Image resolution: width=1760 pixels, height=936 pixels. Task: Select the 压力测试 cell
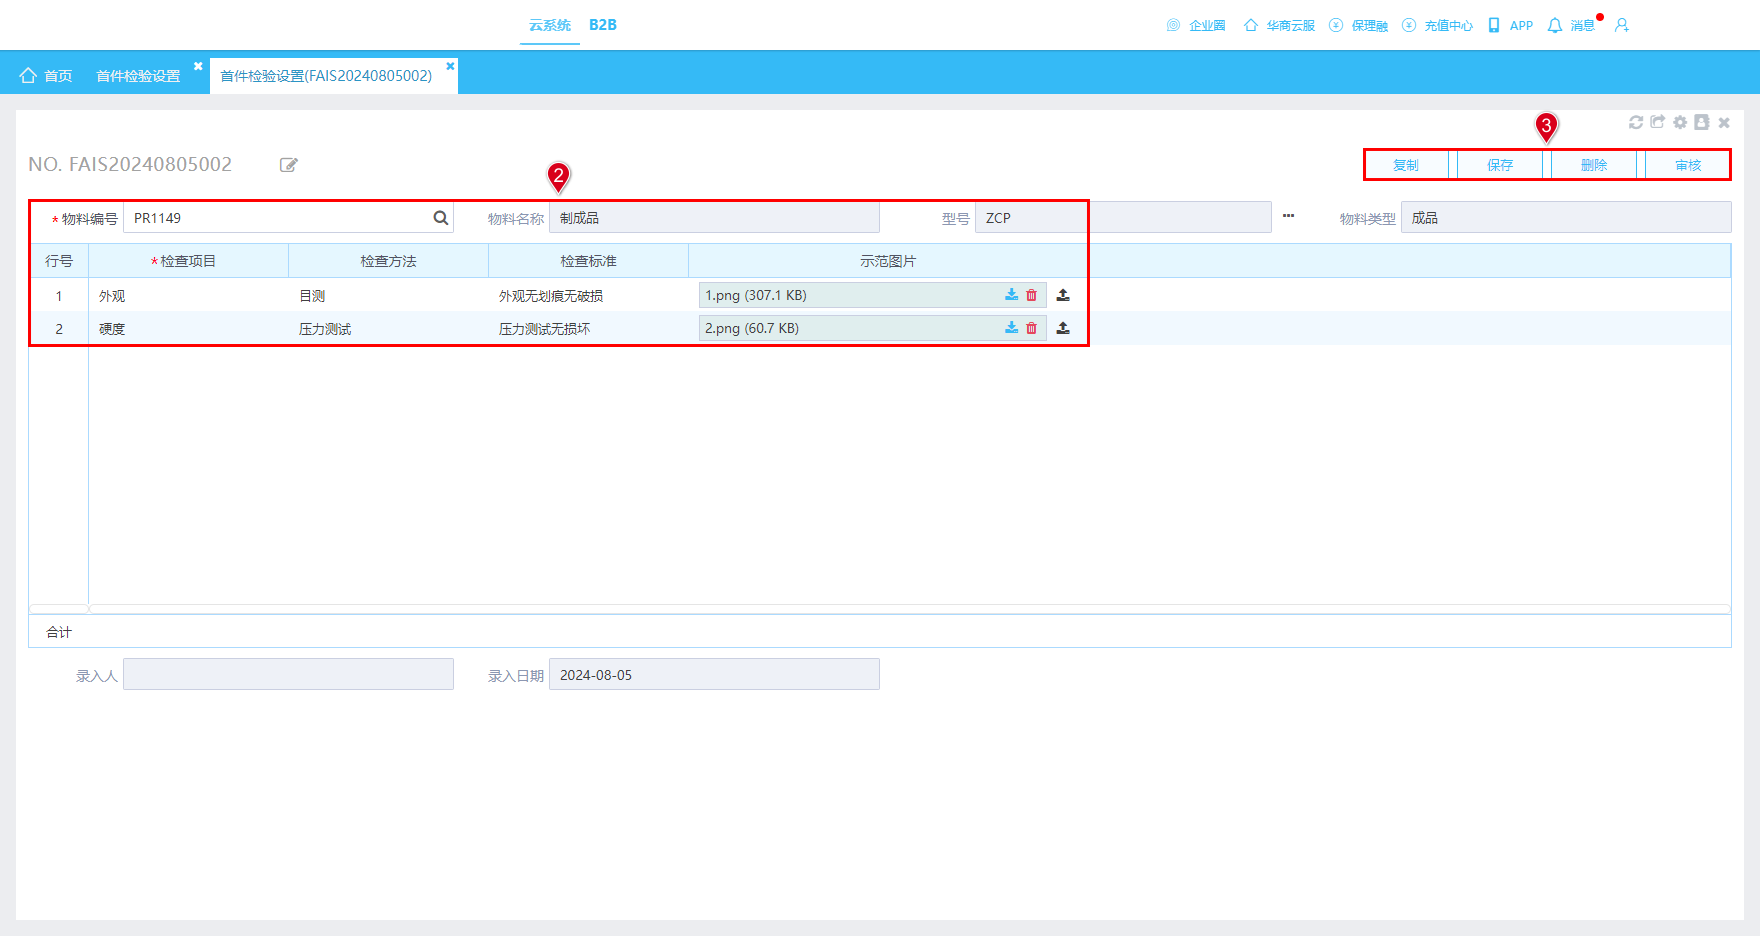[x=388, y=329]
